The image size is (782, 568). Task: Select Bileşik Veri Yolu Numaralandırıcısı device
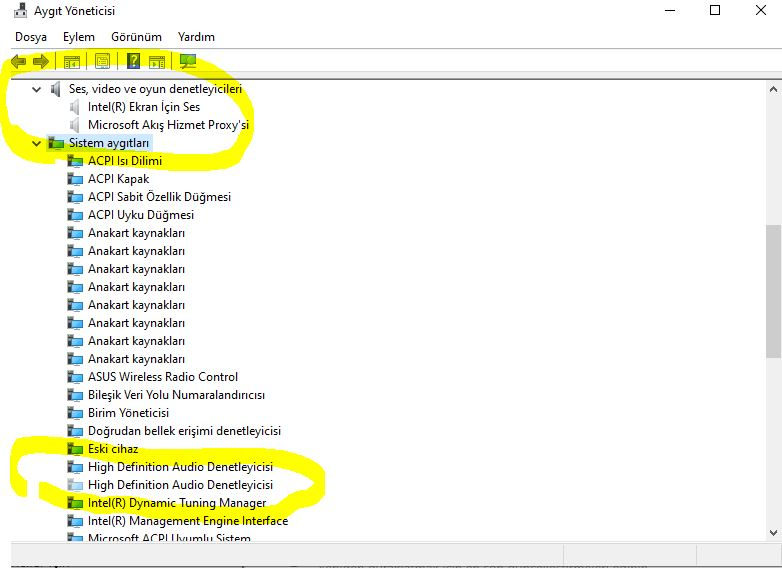coord(176,395)
